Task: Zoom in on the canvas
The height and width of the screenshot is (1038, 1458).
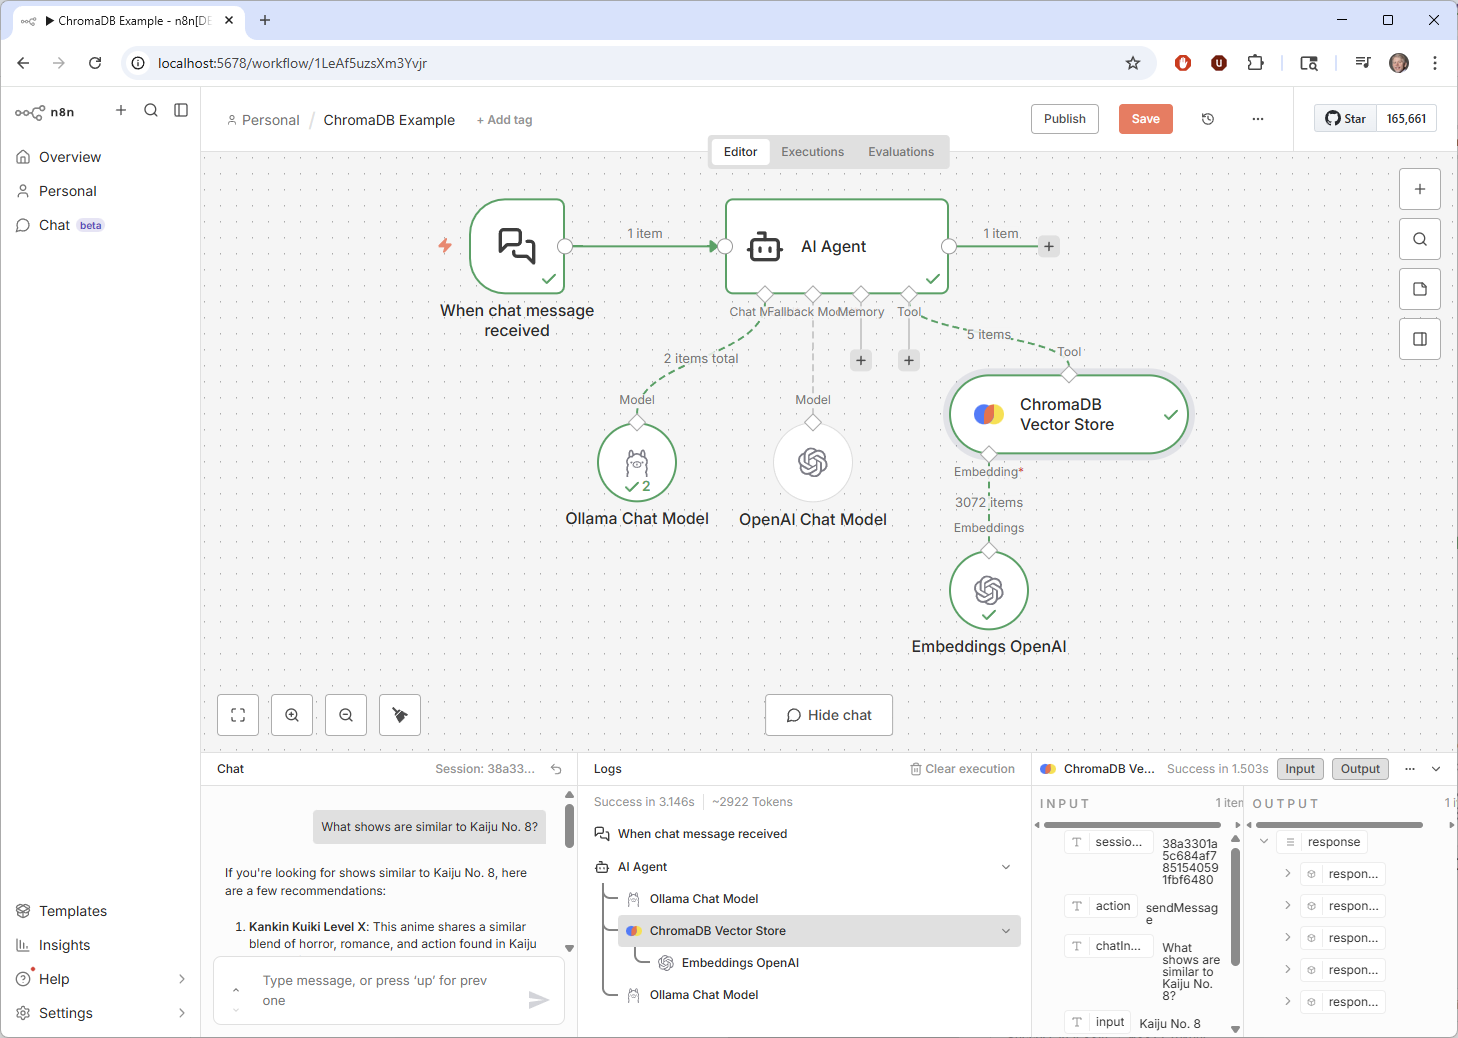Action: (292, 715)
